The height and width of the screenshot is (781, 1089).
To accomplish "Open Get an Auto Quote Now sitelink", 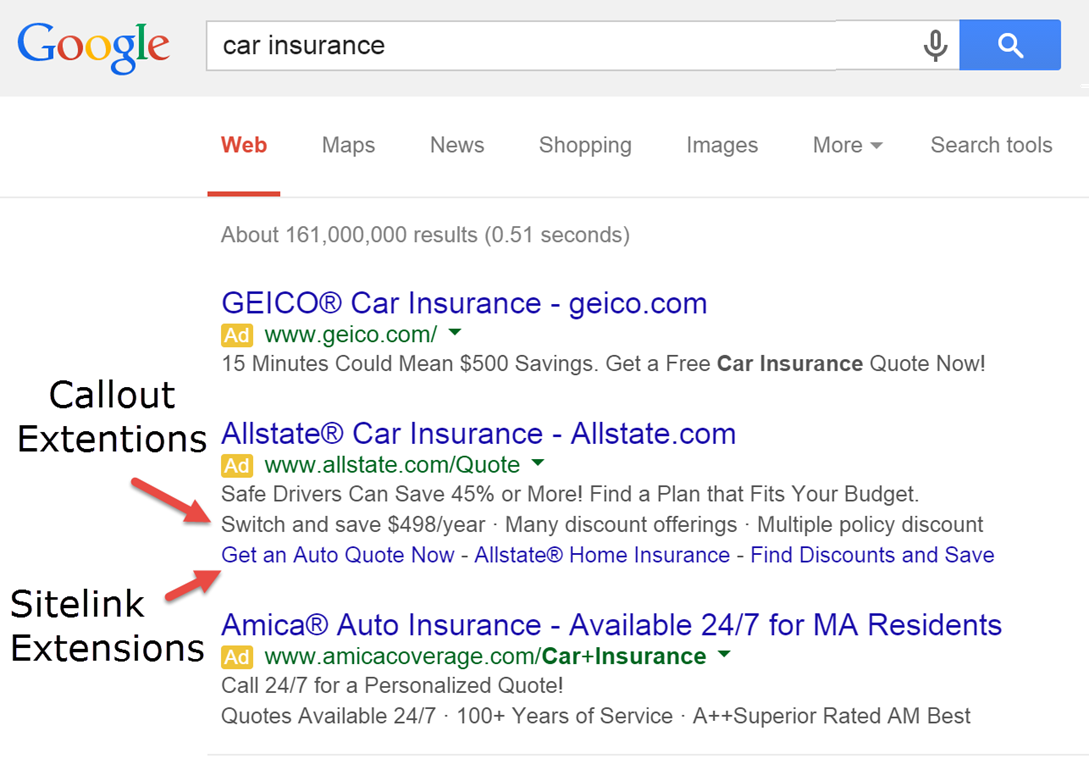I will point(338,555).
